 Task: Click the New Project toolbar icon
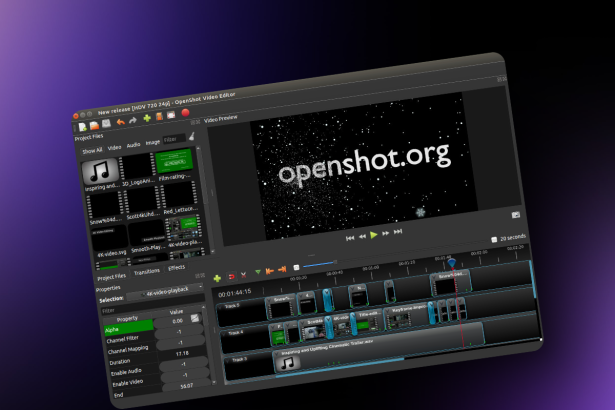83,127
